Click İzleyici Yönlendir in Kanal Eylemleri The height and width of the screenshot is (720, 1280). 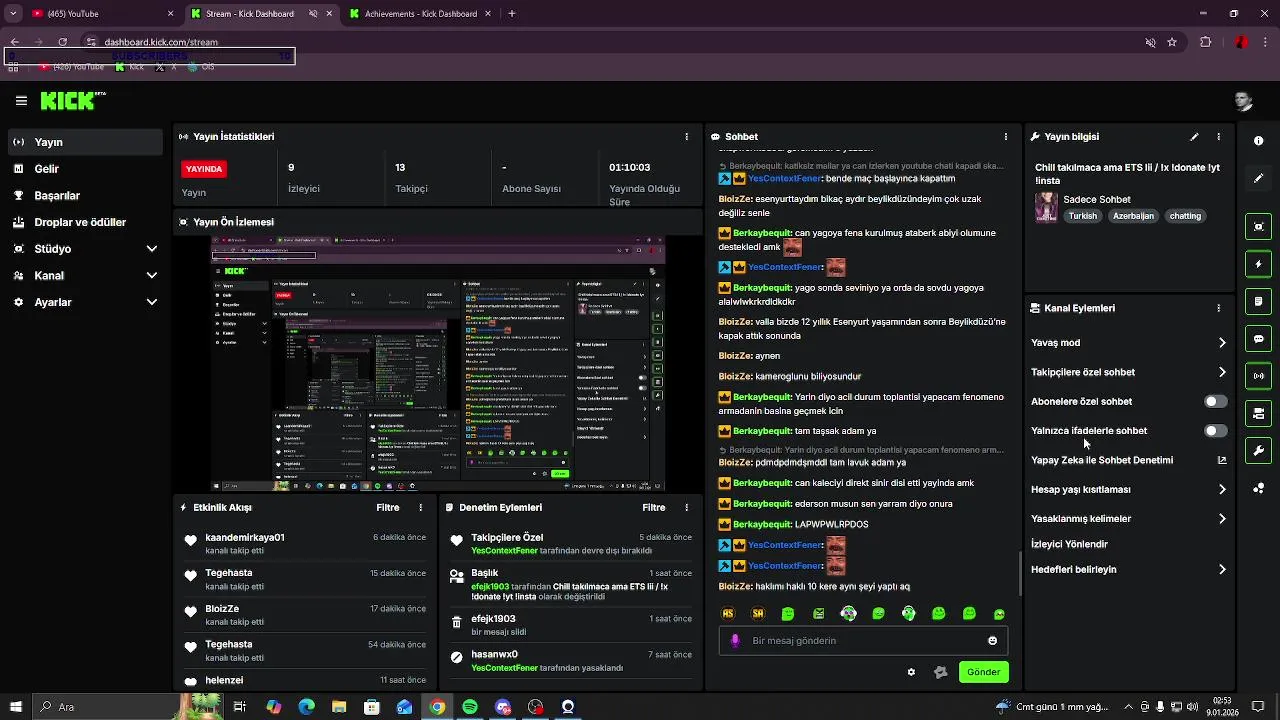pos(1069,544)
